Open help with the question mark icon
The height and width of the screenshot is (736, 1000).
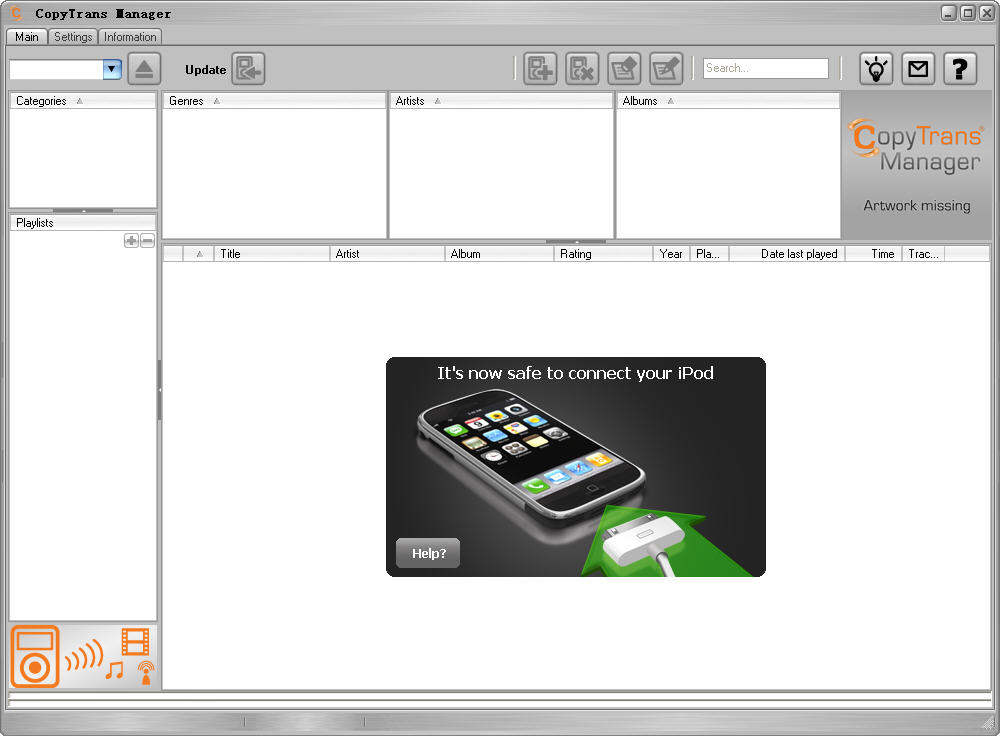(960, 68)
